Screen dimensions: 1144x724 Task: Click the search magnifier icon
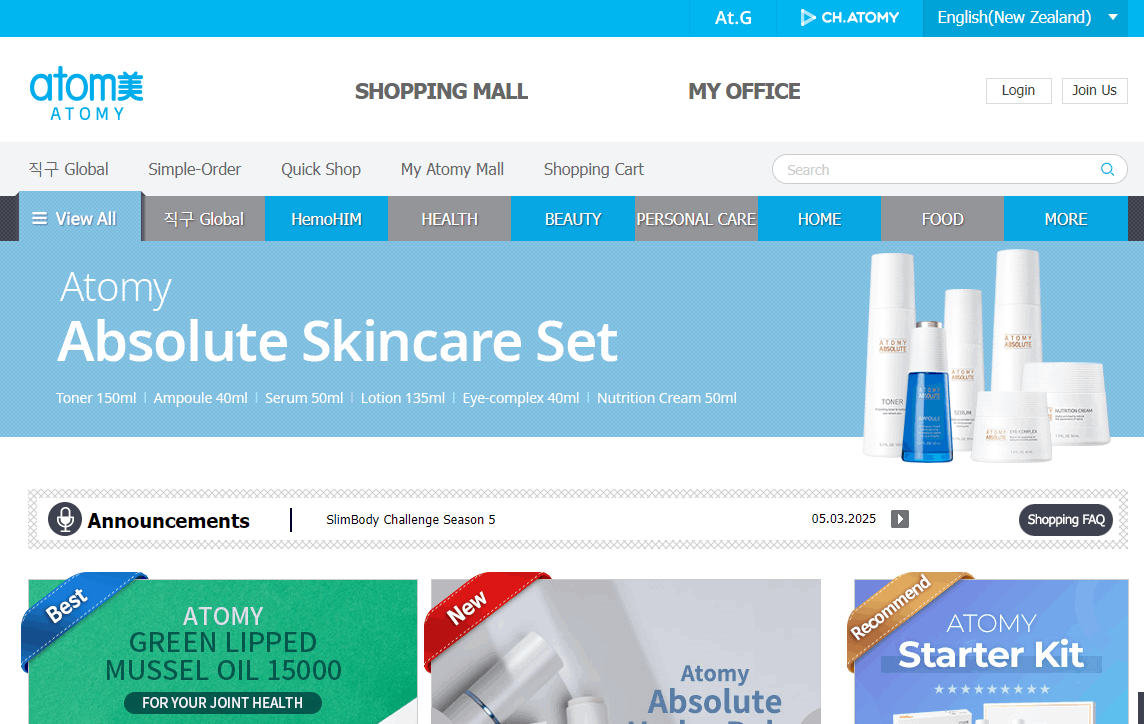coord(1107,169)
